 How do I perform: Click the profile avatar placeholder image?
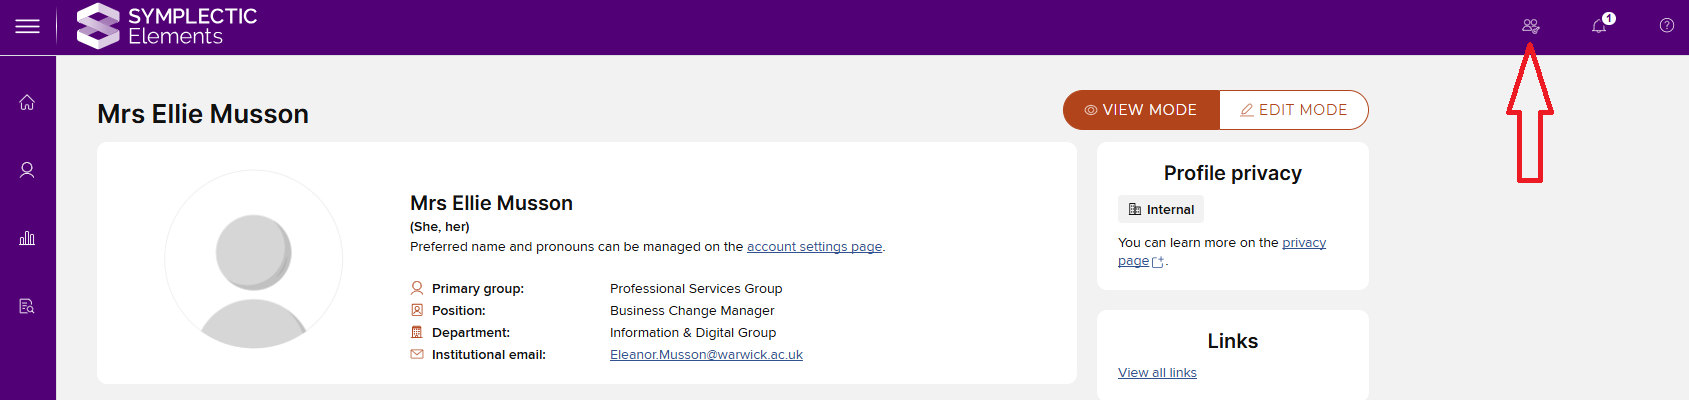coord(254,259)
